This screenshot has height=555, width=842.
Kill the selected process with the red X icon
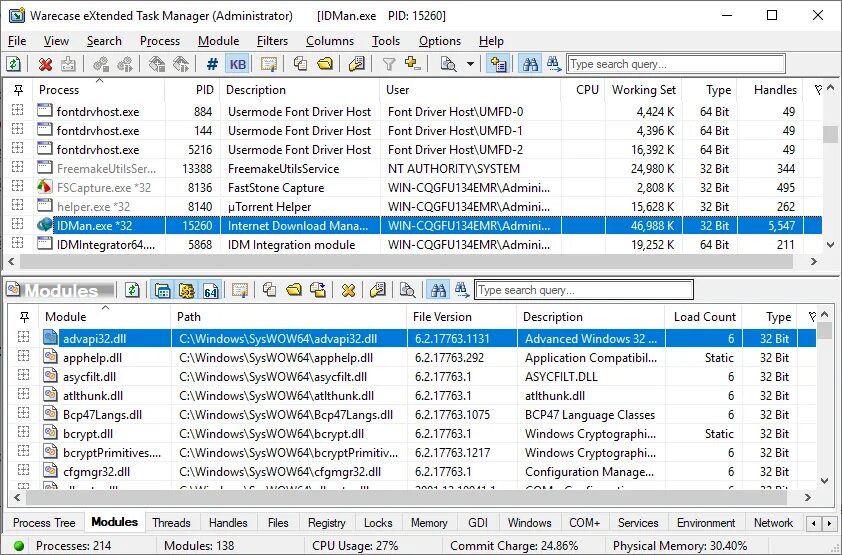point(46,64)
